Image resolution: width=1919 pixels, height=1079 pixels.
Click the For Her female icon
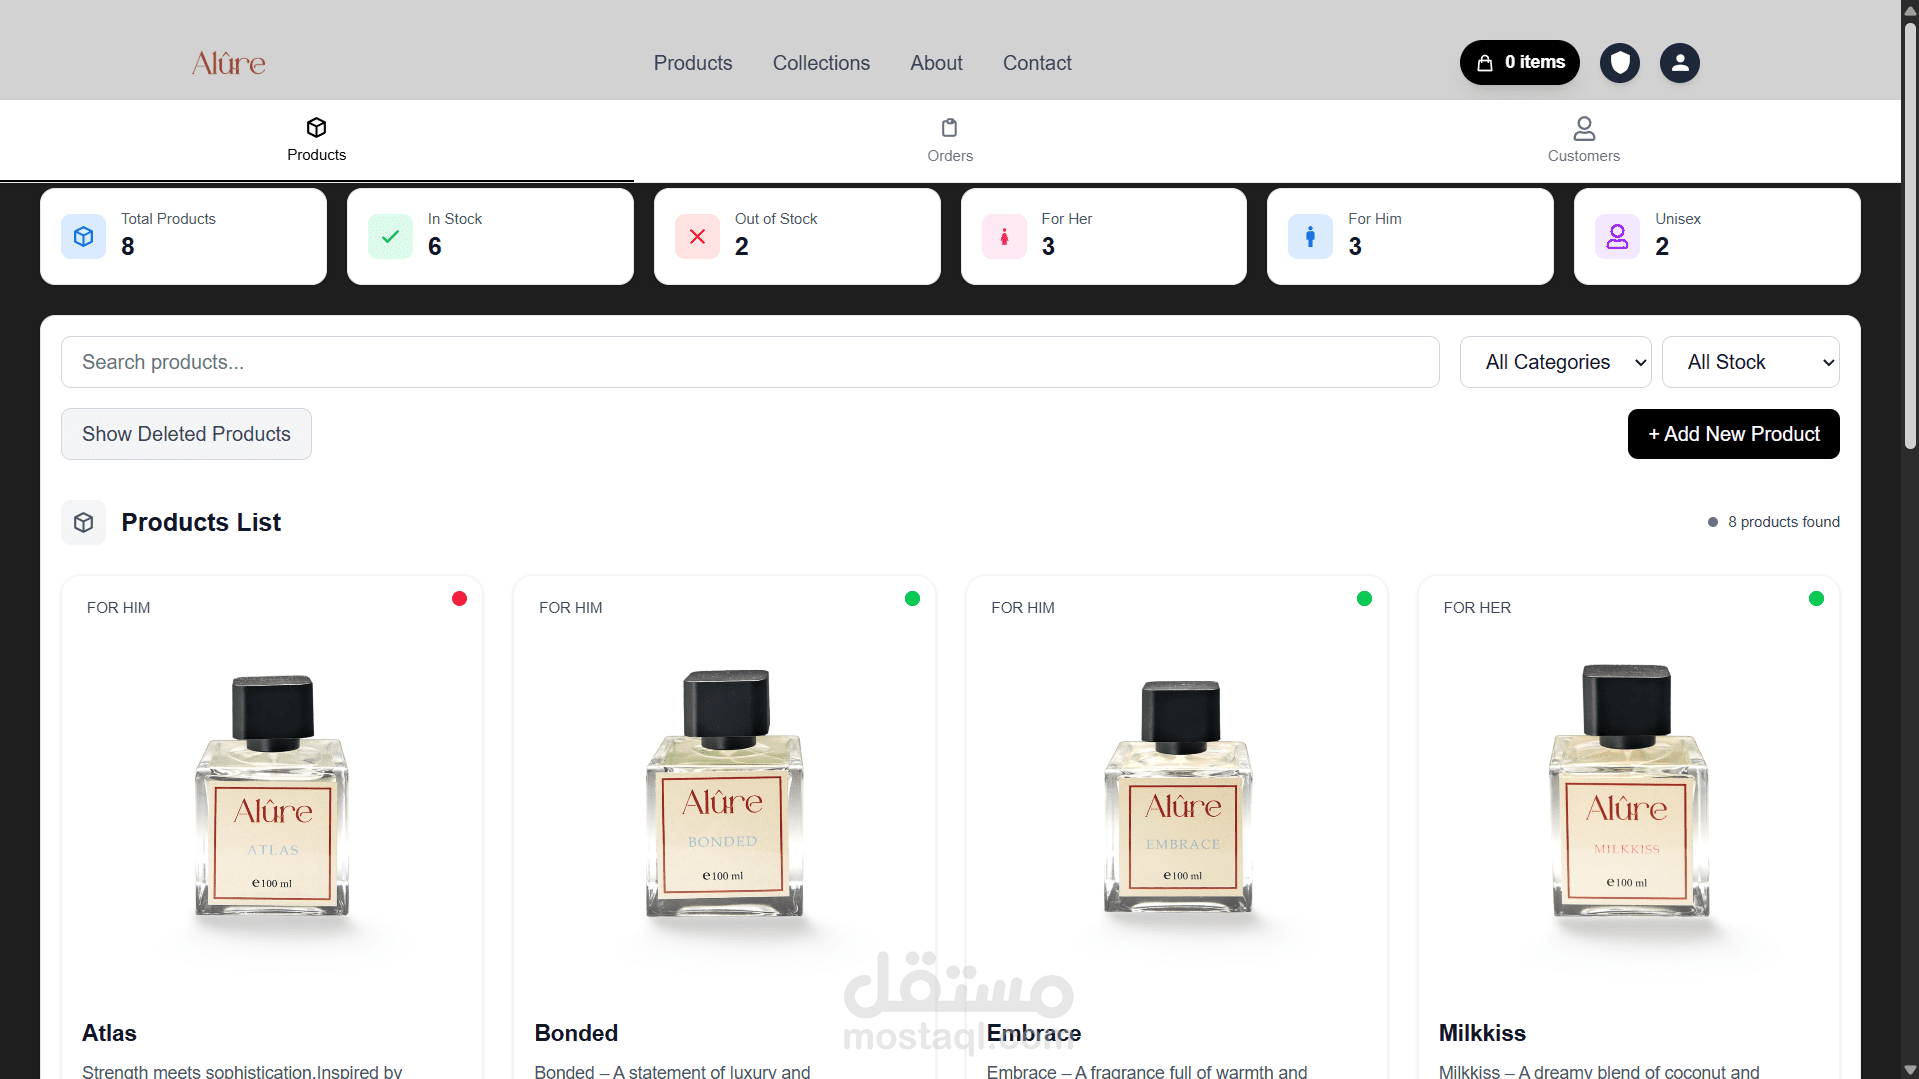pyautogui.click(x=1004, y=237)
